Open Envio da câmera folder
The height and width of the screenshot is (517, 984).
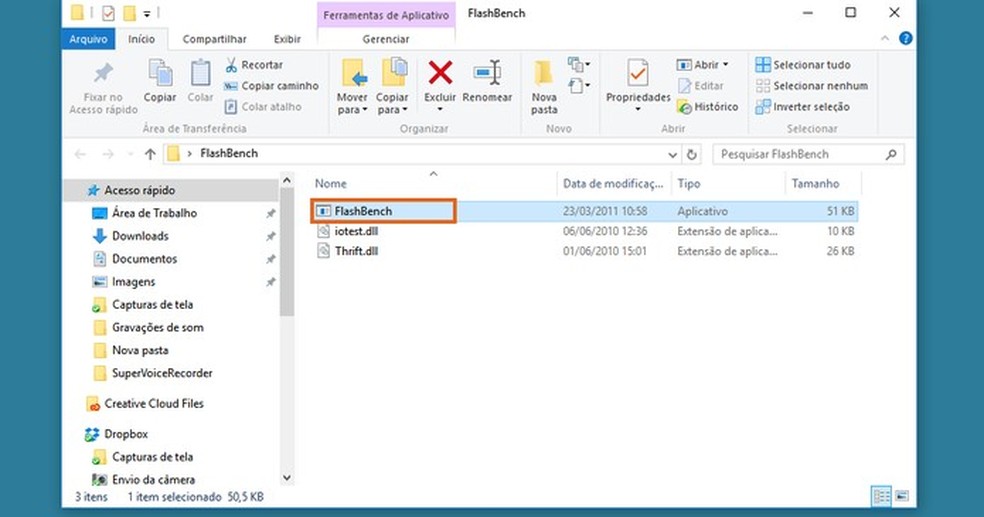click(153, 479)
